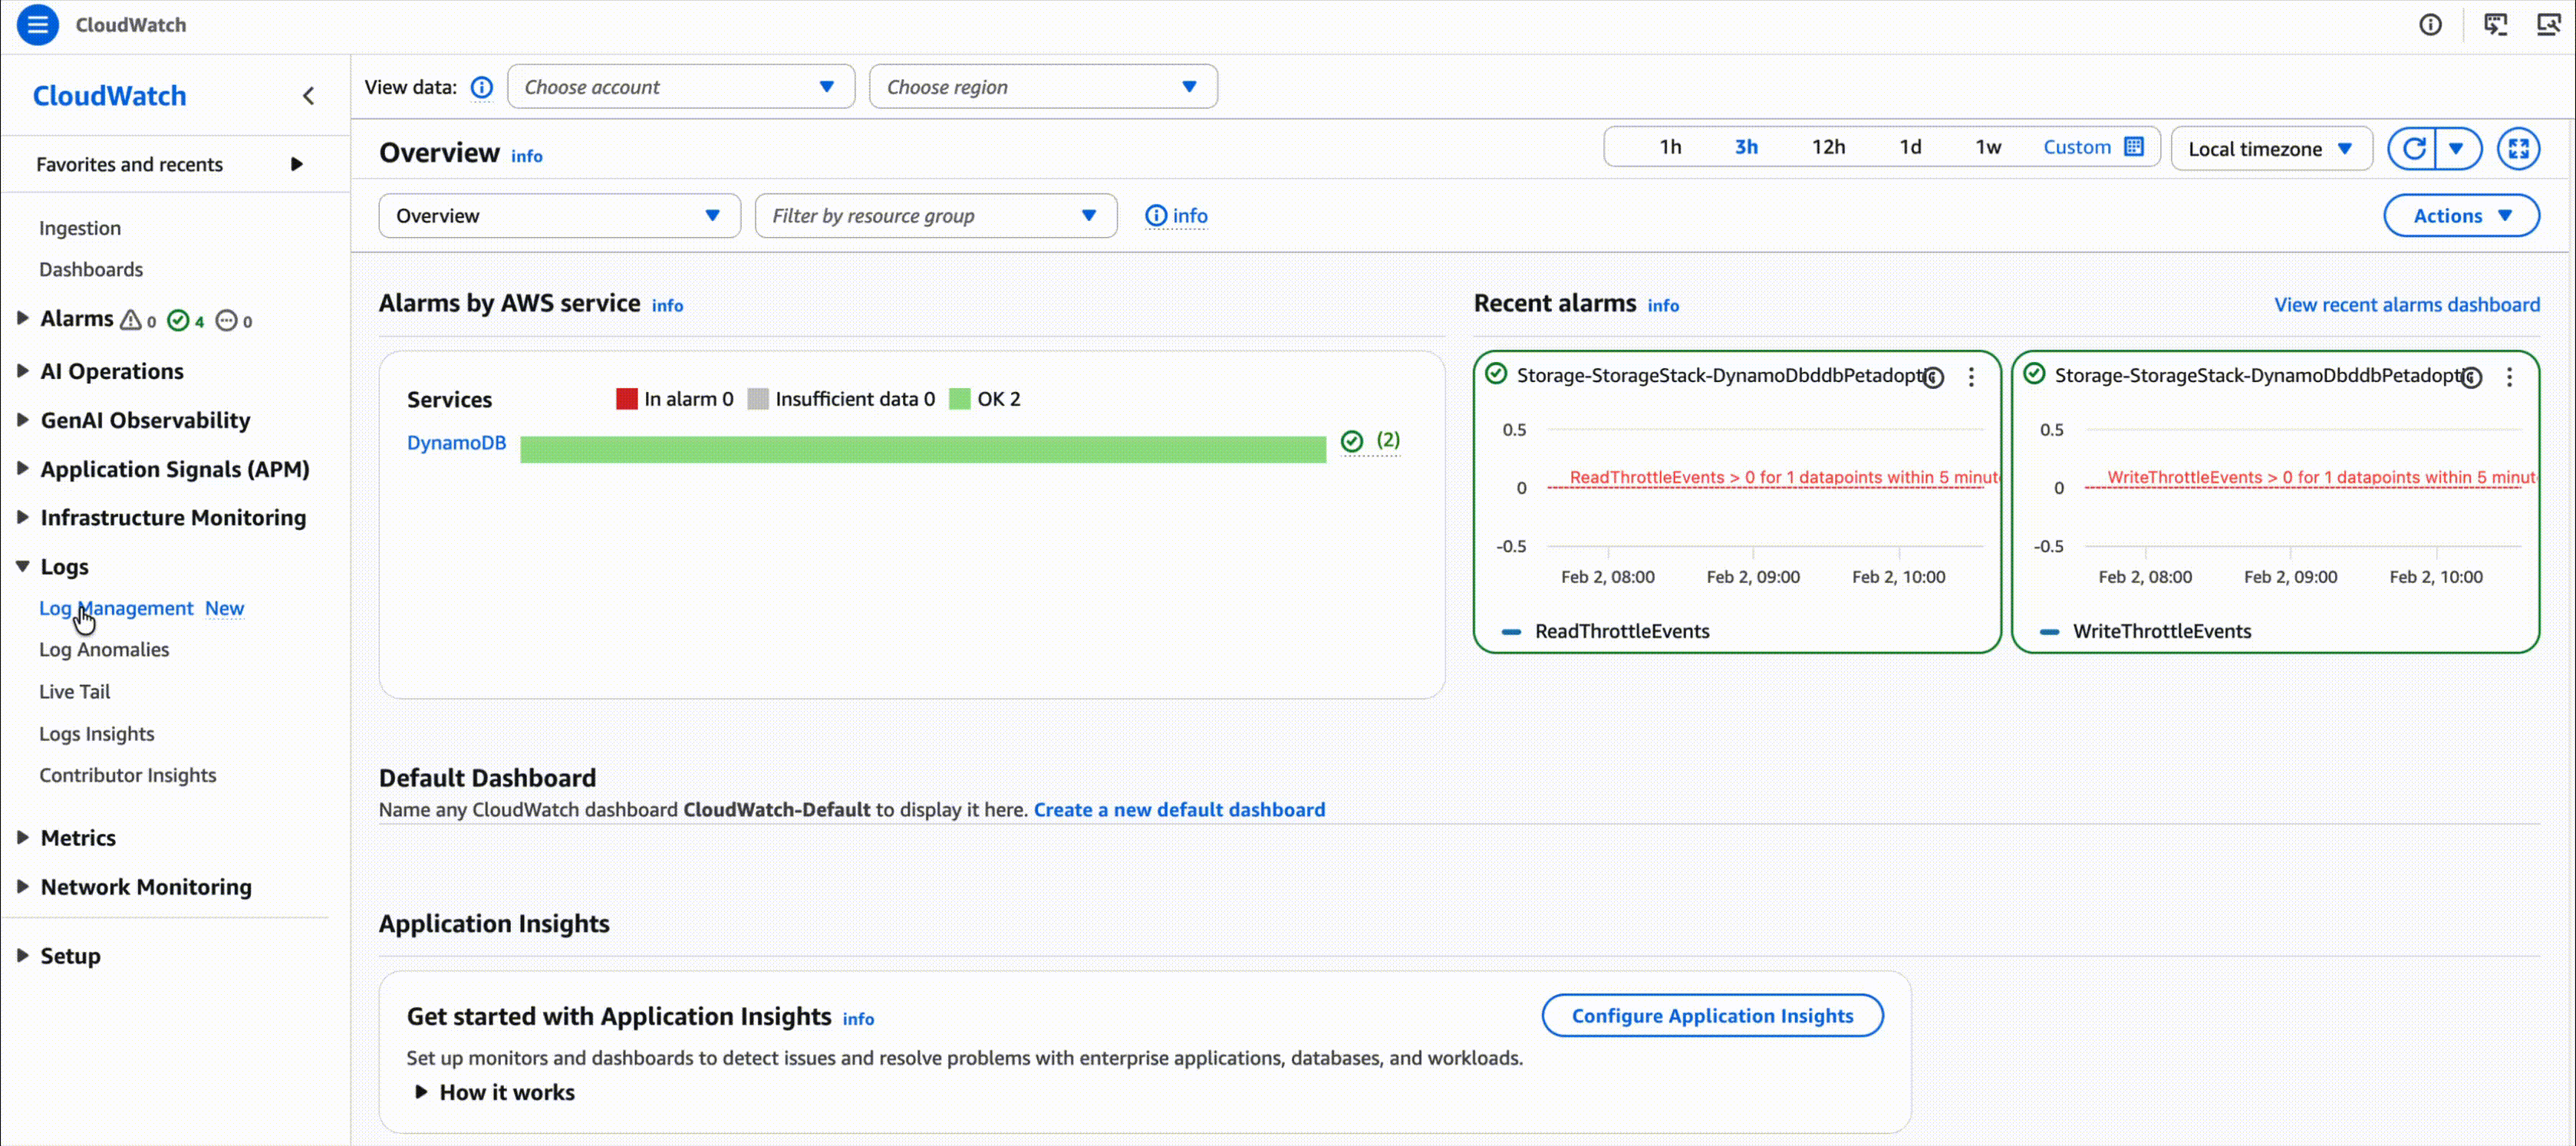Image resolution: width=2576 pixels, height=1146 pixels.
Task: Expand GenAI Observability section
Action: pos(22,420)
